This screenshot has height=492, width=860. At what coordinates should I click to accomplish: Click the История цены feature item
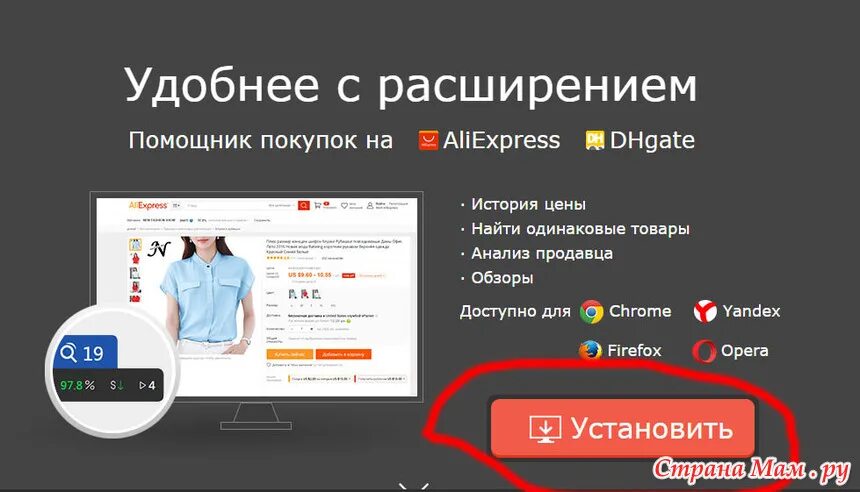click(x=528, y=204)
